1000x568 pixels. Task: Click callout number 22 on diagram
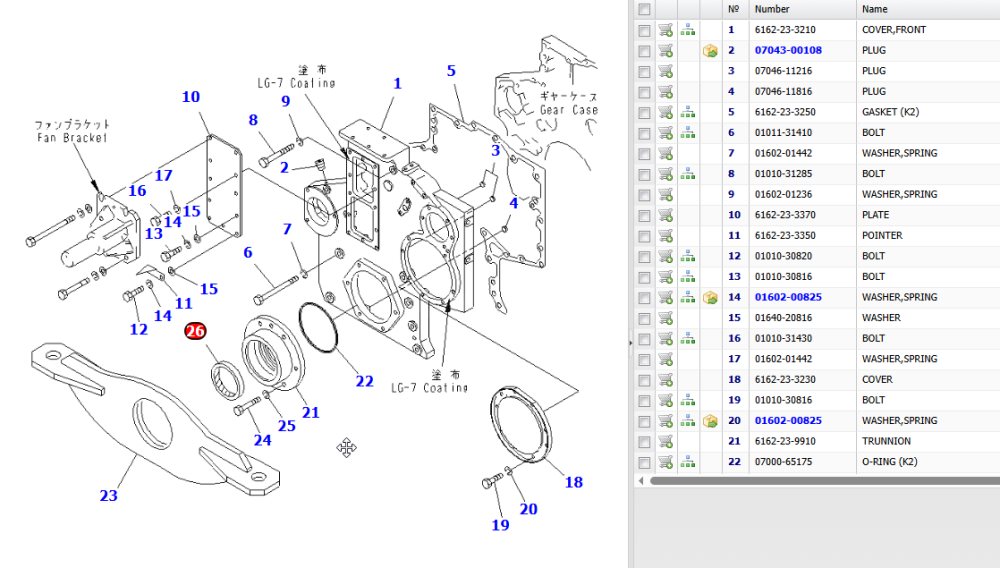[364, 381]
